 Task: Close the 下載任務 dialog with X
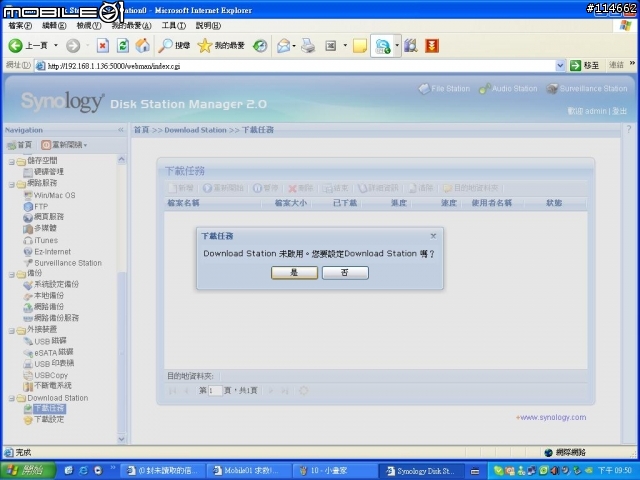point(433,236)
